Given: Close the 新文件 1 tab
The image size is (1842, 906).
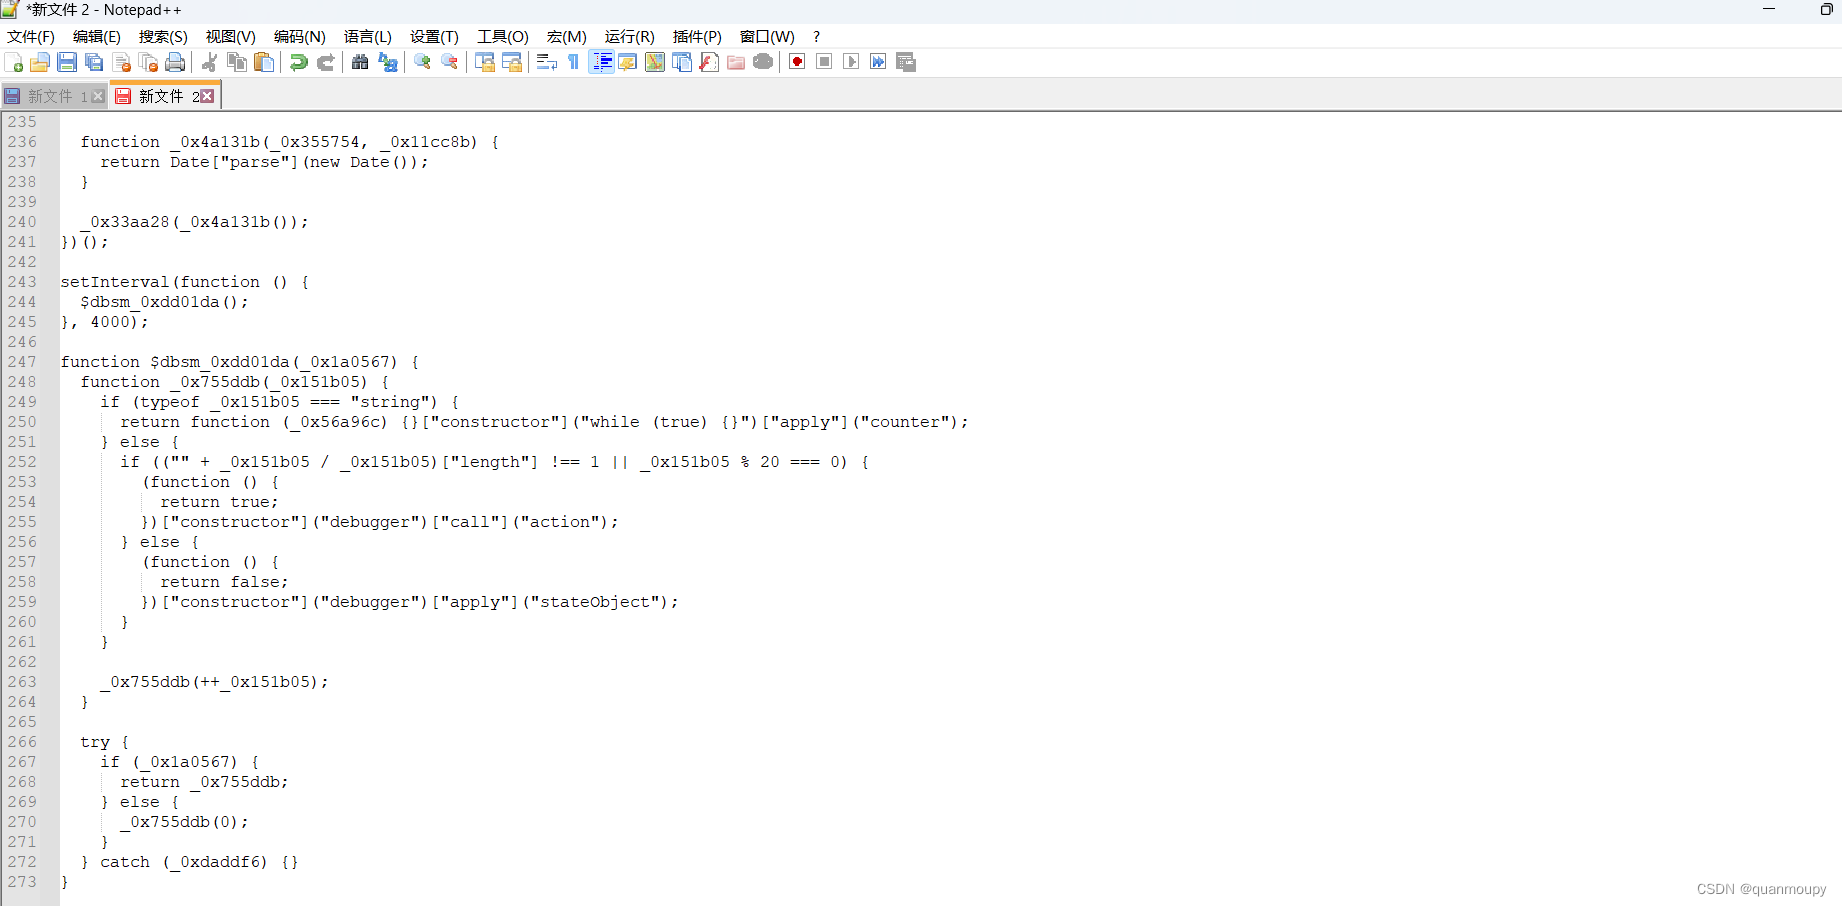Looking at the screenshot, I should pyautogui.click(x=98, y=97).
